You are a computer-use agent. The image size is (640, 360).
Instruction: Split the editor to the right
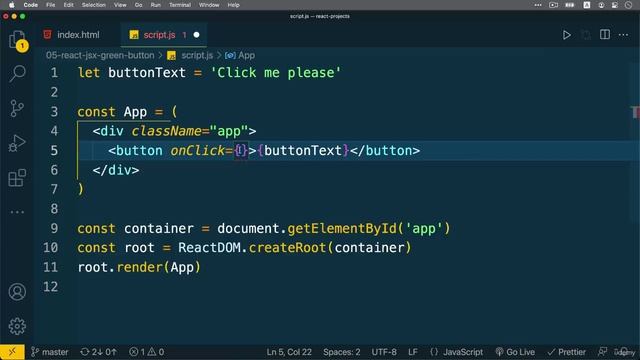pos(605,35)
